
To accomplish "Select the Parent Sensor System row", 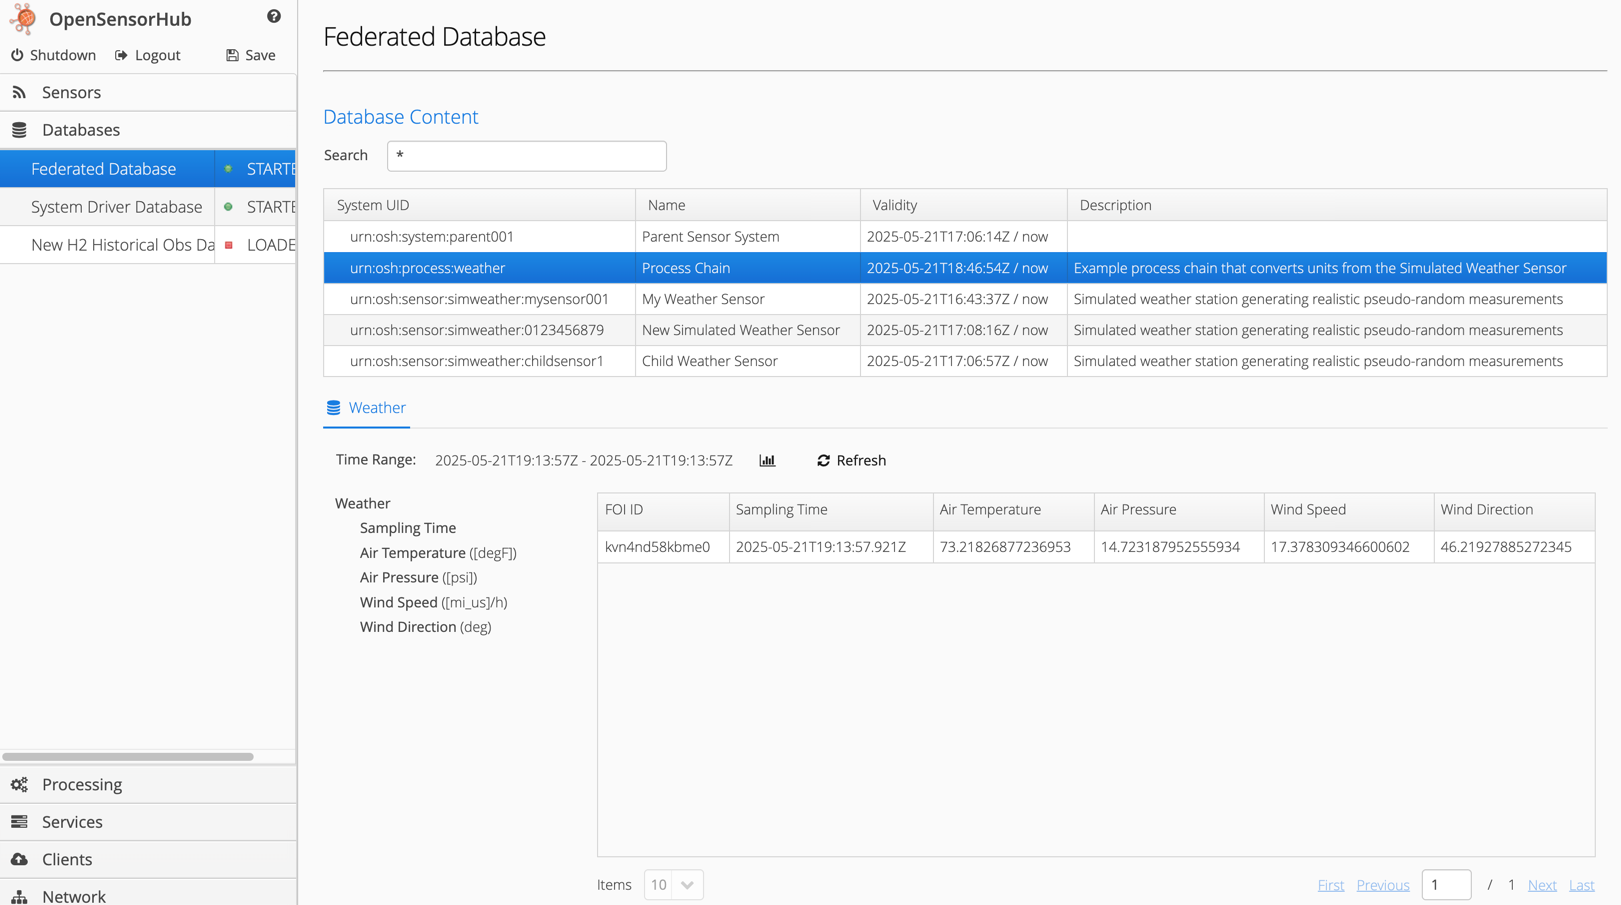I will click(x=710, y=237).
